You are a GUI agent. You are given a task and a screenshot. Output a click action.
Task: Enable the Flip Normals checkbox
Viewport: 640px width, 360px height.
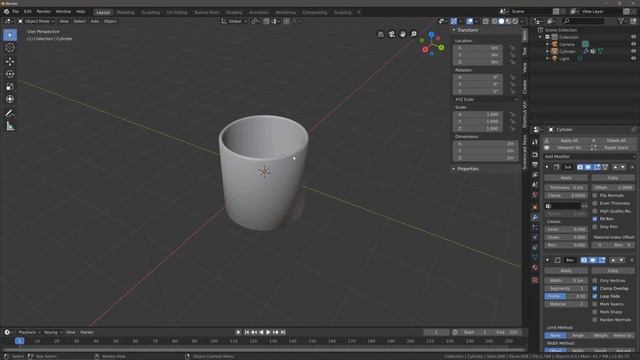[595, 196]
